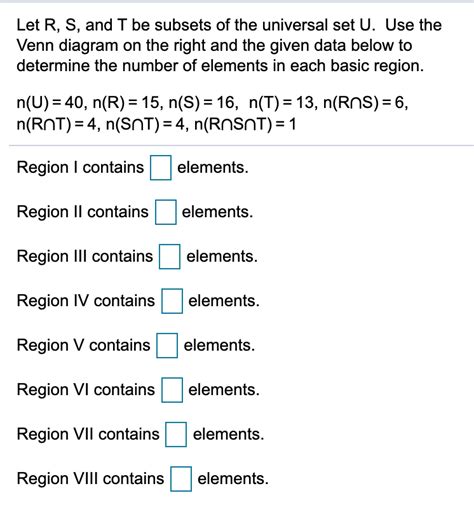Click the n(R∩S) = 6 given value
The image size is (474, 526).
365,102
